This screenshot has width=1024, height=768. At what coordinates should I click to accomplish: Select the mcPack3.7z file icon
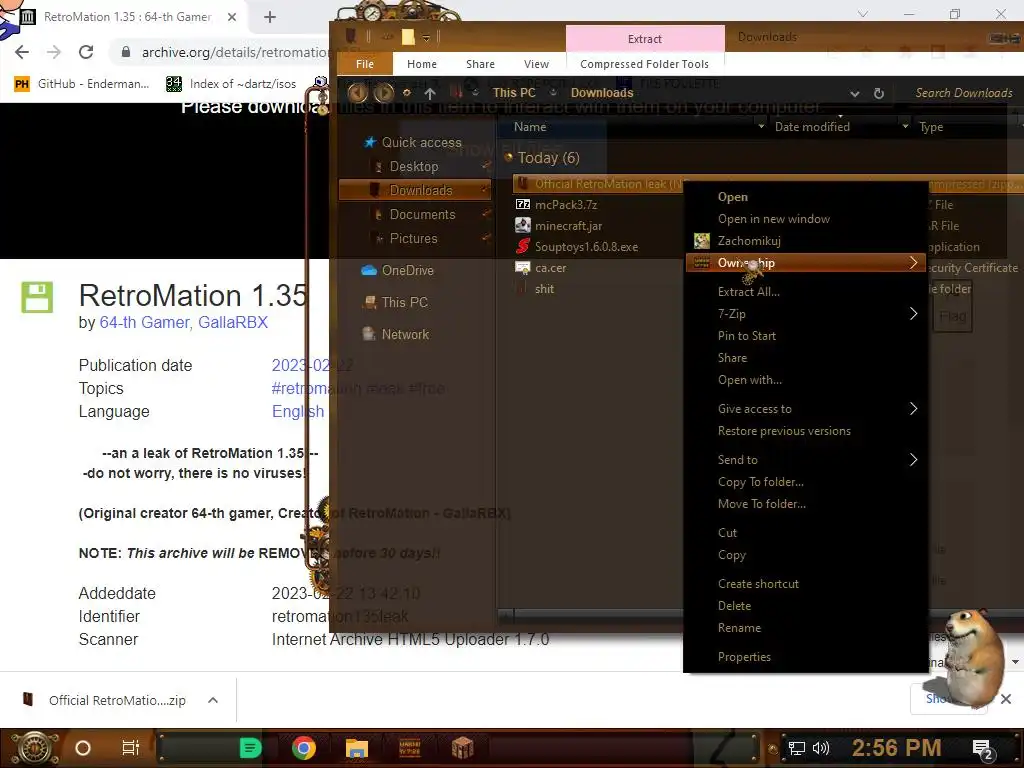tap(523, 204)
